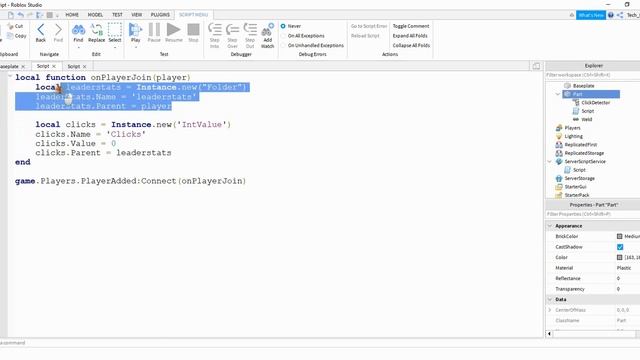Image resolution: width=640 pixels, height=360 pixels.
Task: Click Step Into debugger icon
Action: 215,36
